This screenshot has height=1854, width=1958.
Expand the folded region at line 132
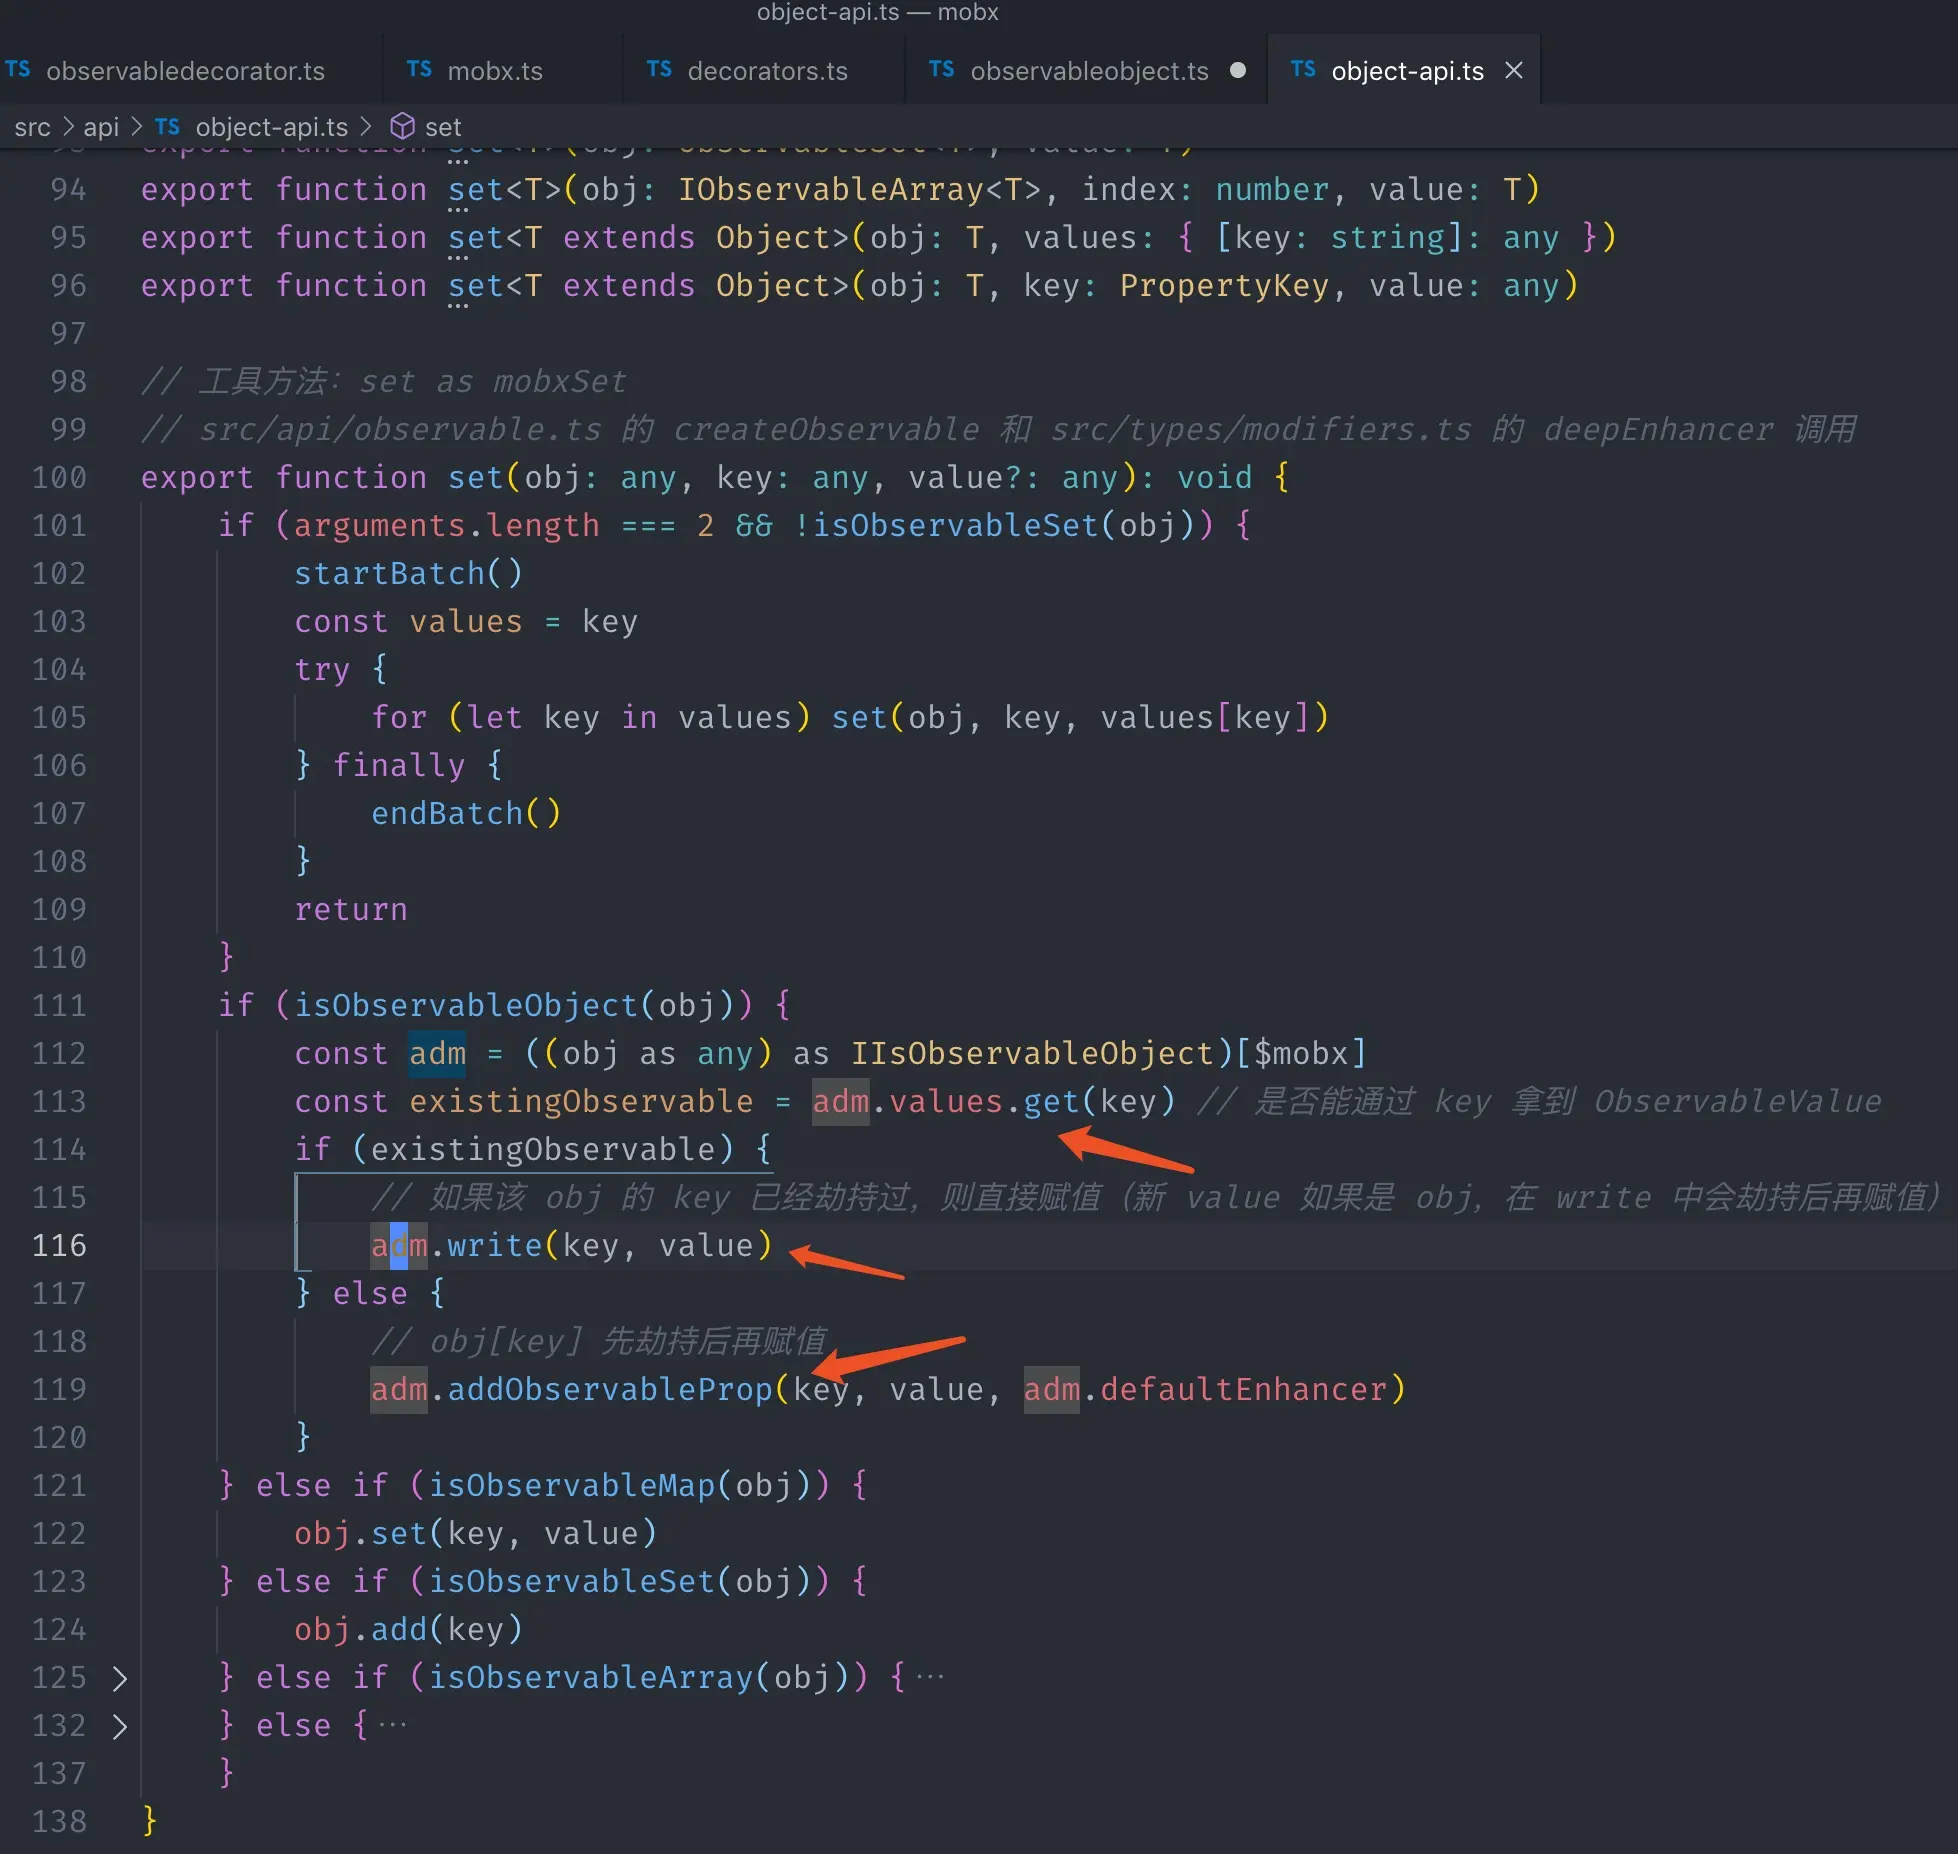click(121, 1725)
